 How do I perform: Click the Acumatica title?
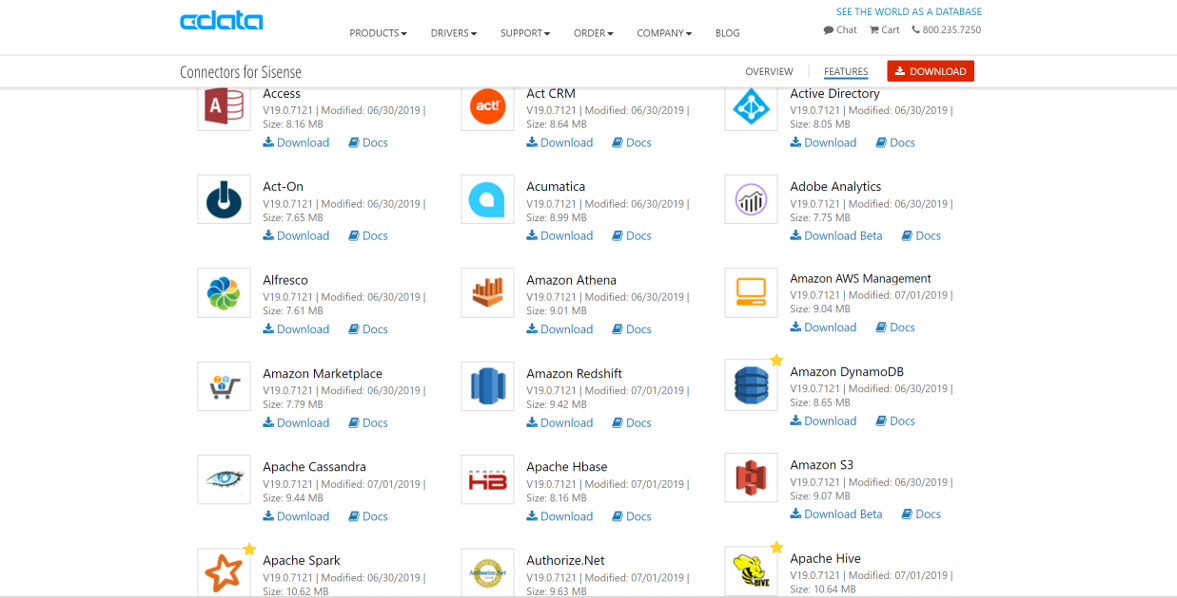point(555,186)
